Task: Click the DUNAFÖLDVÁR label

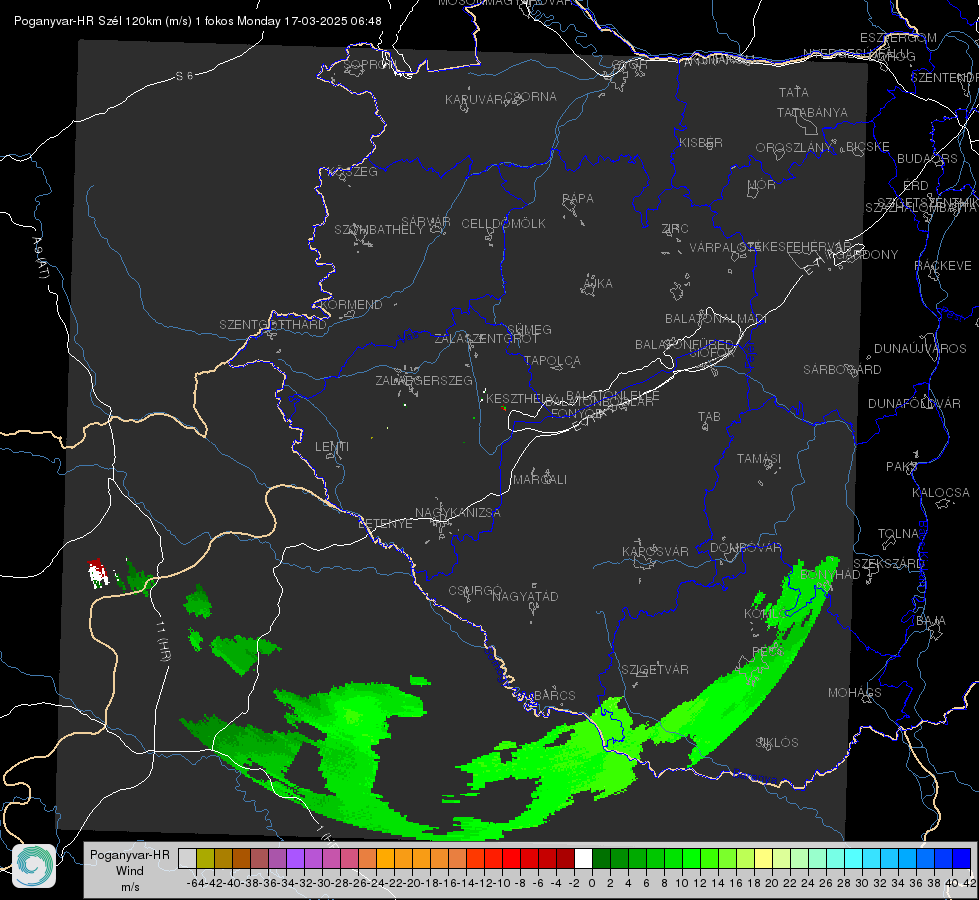Action: point(914,403)
